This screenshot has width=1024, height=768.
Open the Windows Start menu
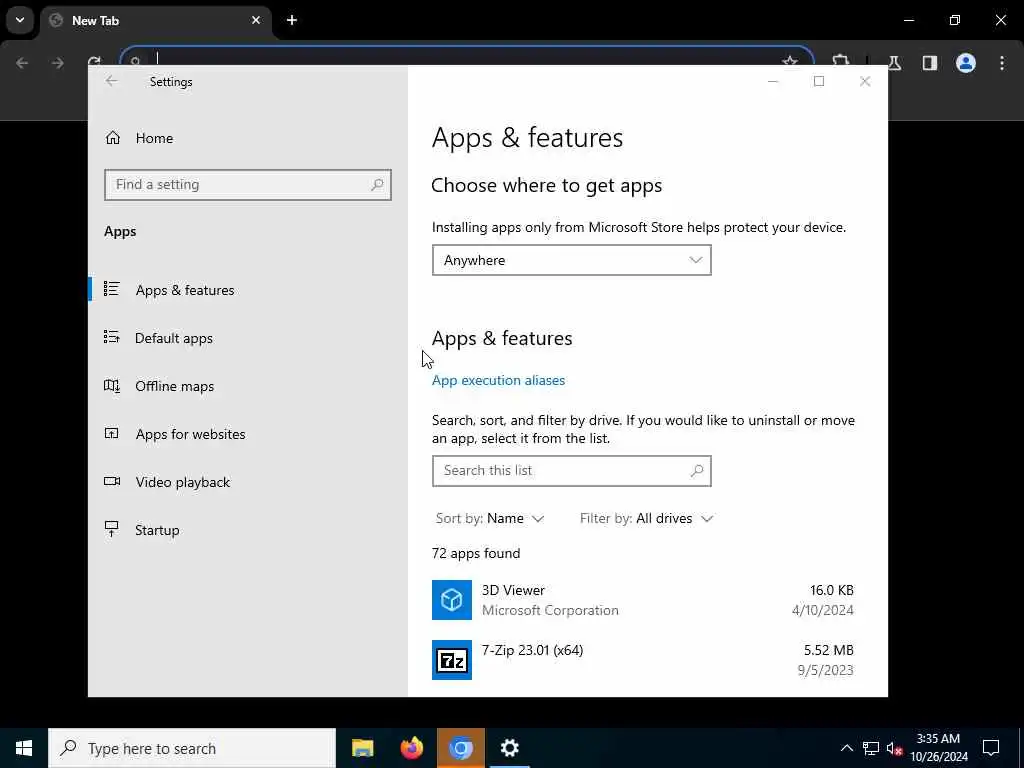click(x=24, y=748)
